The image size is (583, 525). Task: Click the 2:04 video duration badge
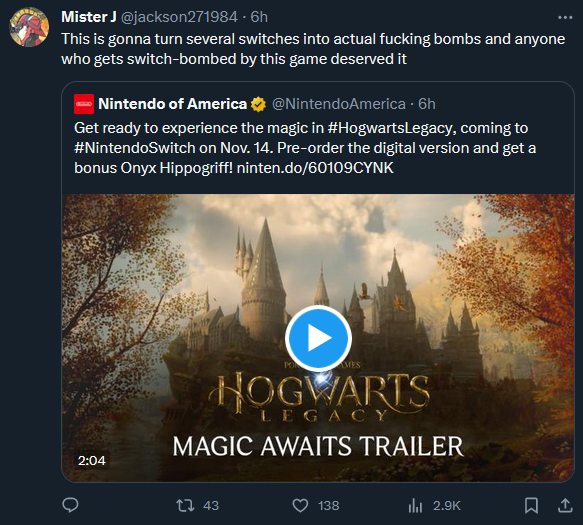(92, 461)
